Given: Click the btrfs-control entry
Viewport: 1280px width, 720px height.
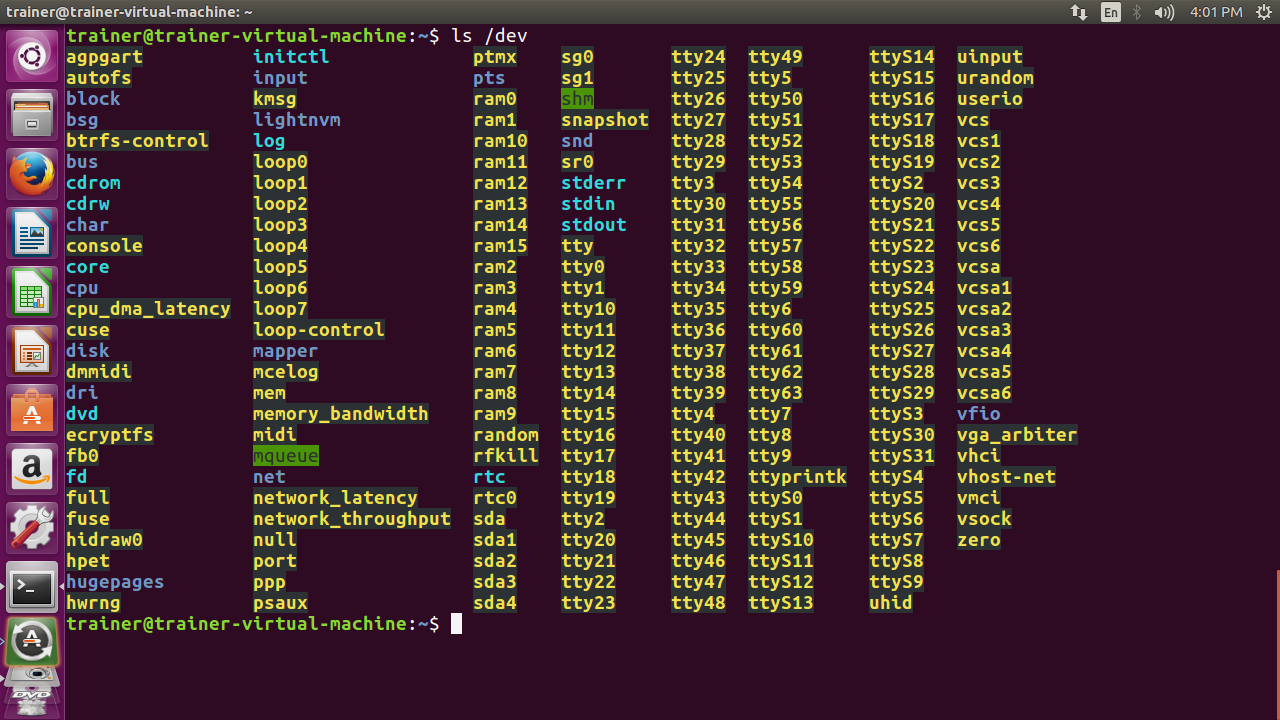Looking at the screenshot, I should 137,141.
